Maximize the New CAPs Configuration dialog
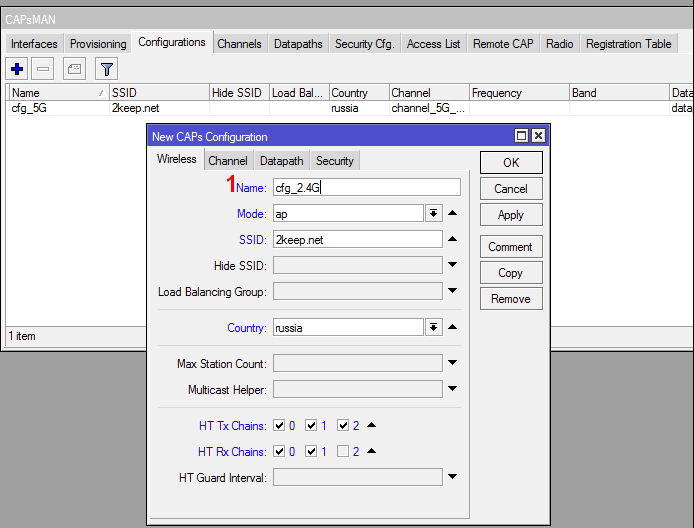 click(x=521, y=136)
